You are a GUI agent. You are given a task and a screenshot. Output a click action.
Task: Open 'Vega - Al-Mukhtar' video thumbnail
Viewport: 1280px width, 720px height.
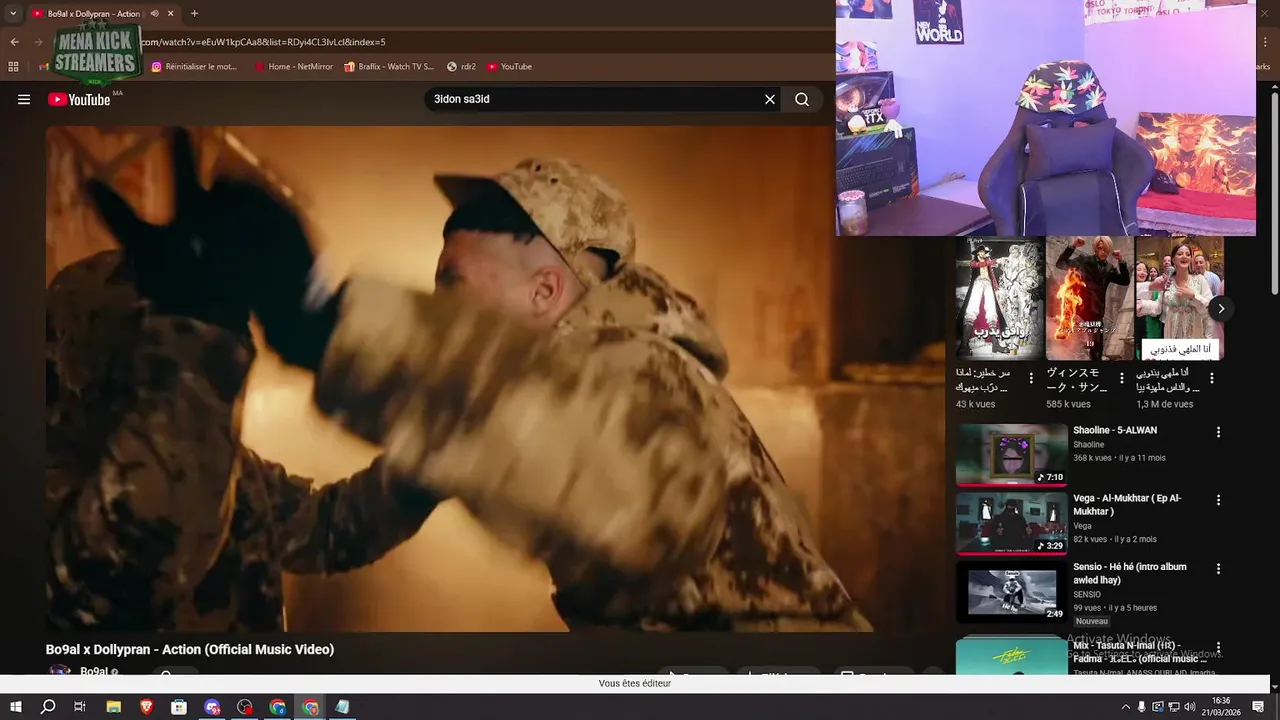point(1011,523)
